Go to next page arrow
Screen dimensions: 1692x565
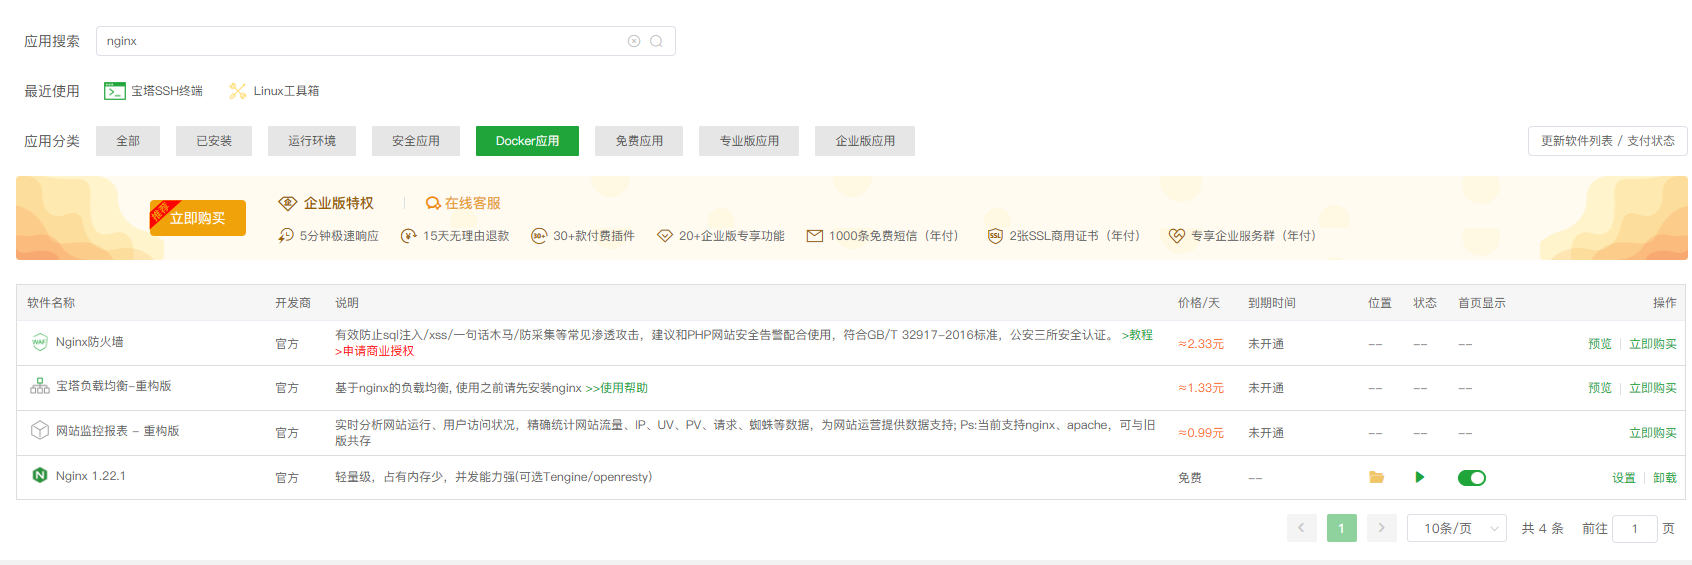[x=1382, y=528]
